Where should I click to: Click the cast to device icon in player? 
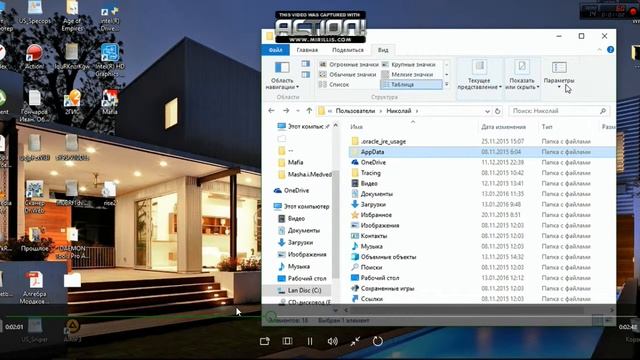click(x=264, y=341)
